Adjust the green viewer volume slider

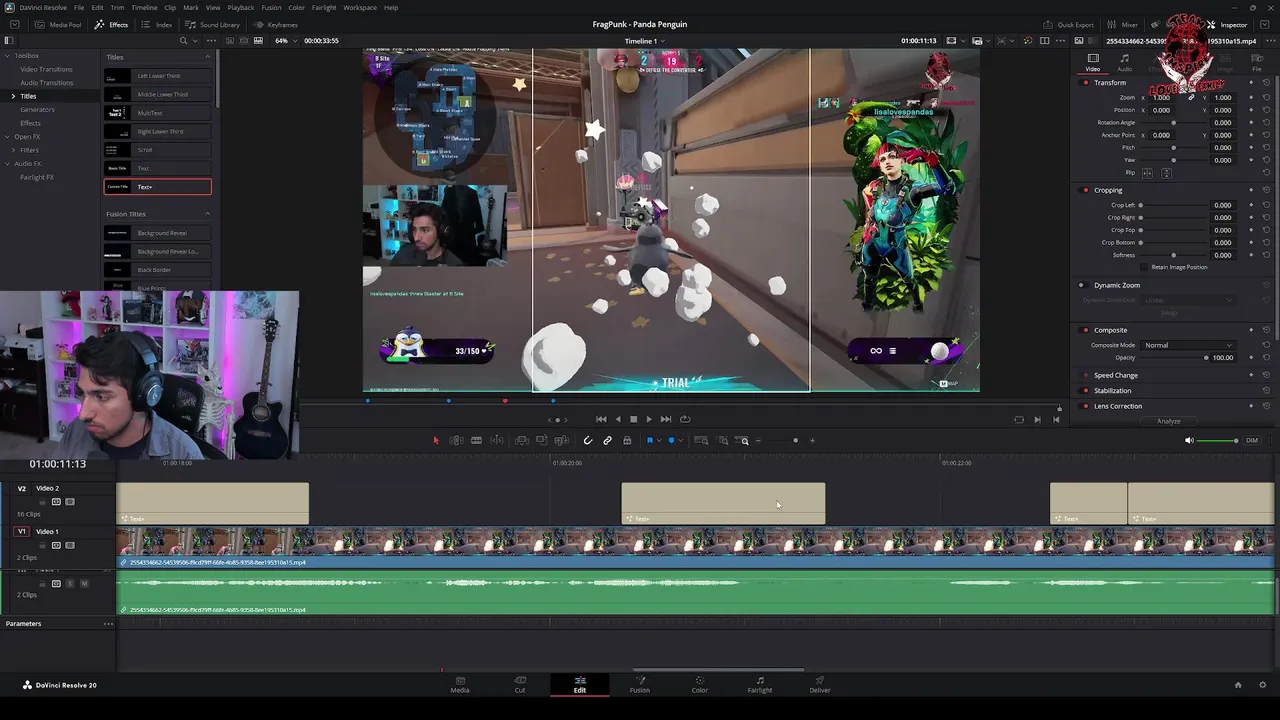(1217, 440)
